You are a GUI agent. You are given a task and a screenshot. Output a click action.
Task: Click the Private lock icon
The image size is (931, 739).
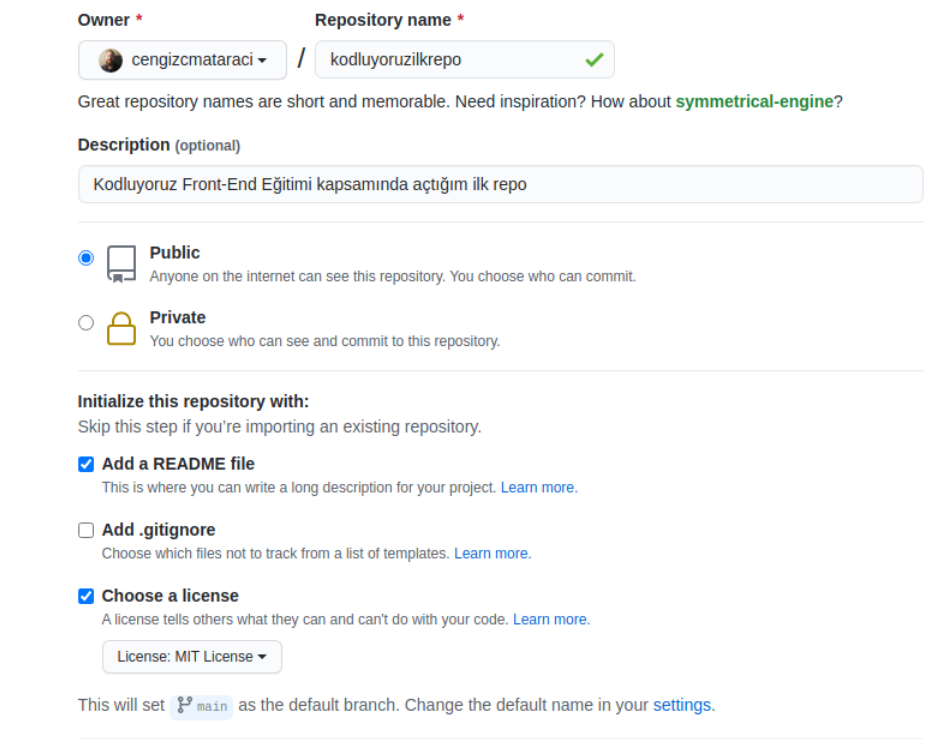point(120,327)
